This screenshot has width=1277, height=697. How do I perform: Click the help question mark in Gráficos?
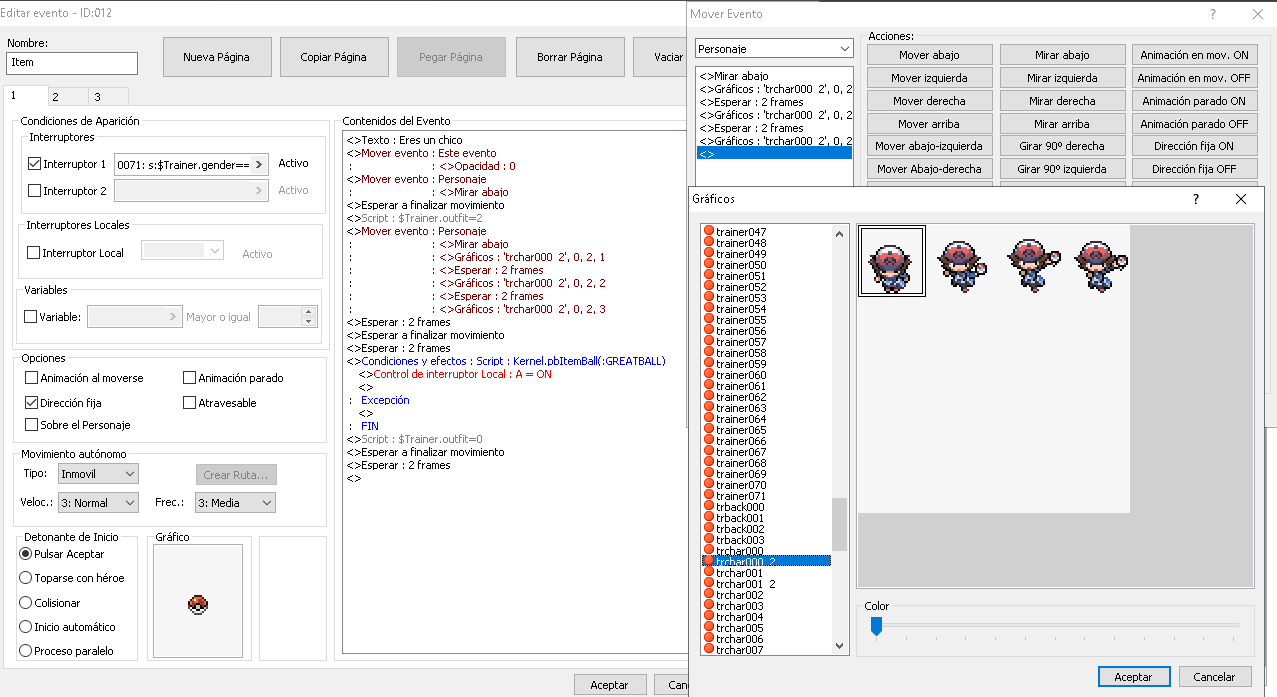(1195, 199)
